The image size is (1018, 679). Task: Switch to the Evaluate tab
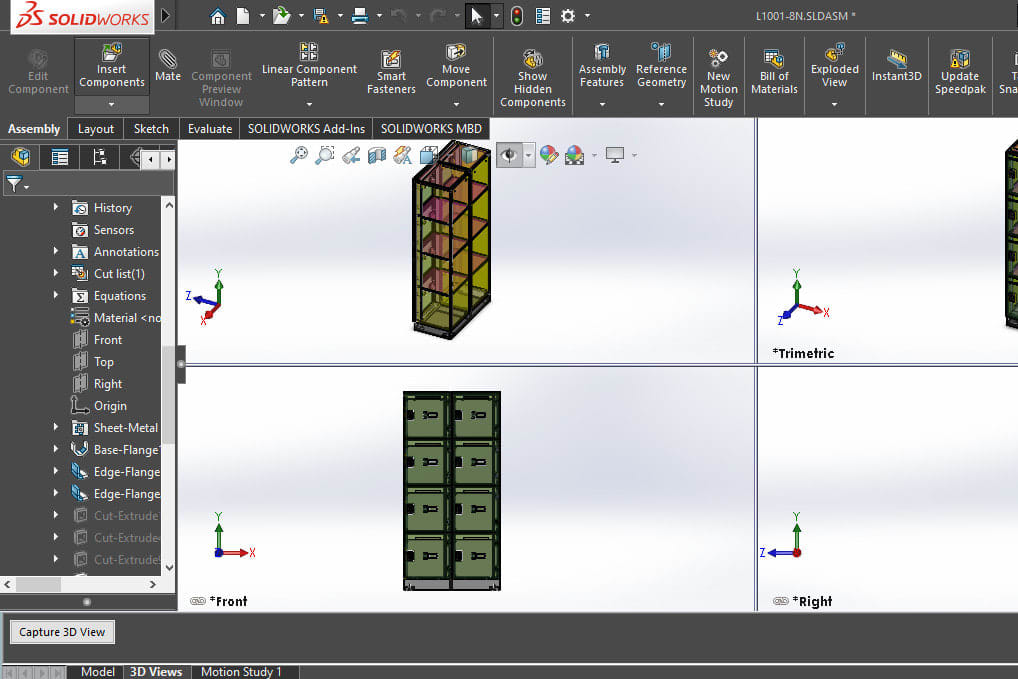pyautogui.click(x=210, y=129)
